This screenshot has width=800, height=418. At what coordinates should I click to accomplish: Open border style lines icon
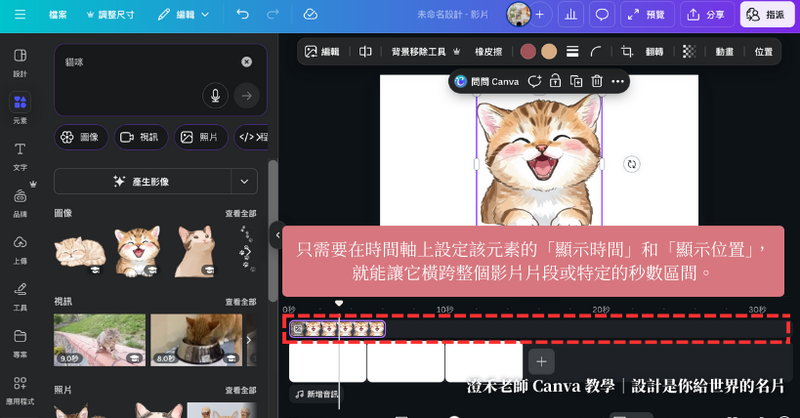click(x=572, y=52)
